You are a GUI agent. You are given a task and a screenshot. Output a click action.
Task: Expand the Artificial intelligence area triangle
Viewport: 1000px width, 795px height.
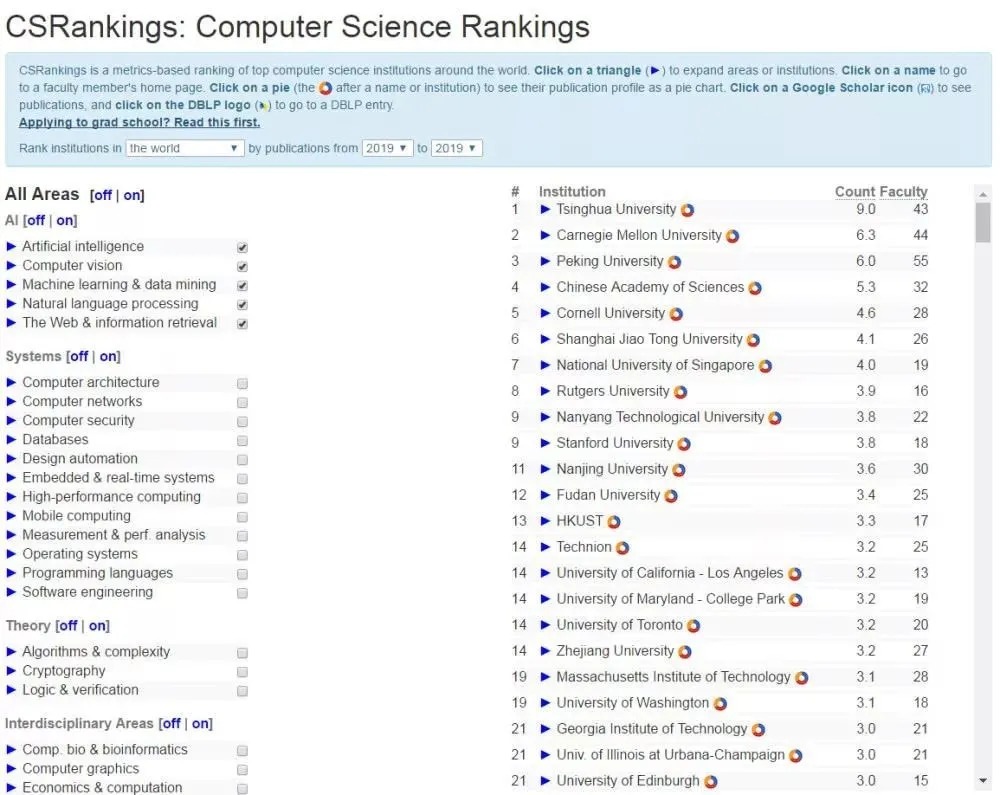11,247
